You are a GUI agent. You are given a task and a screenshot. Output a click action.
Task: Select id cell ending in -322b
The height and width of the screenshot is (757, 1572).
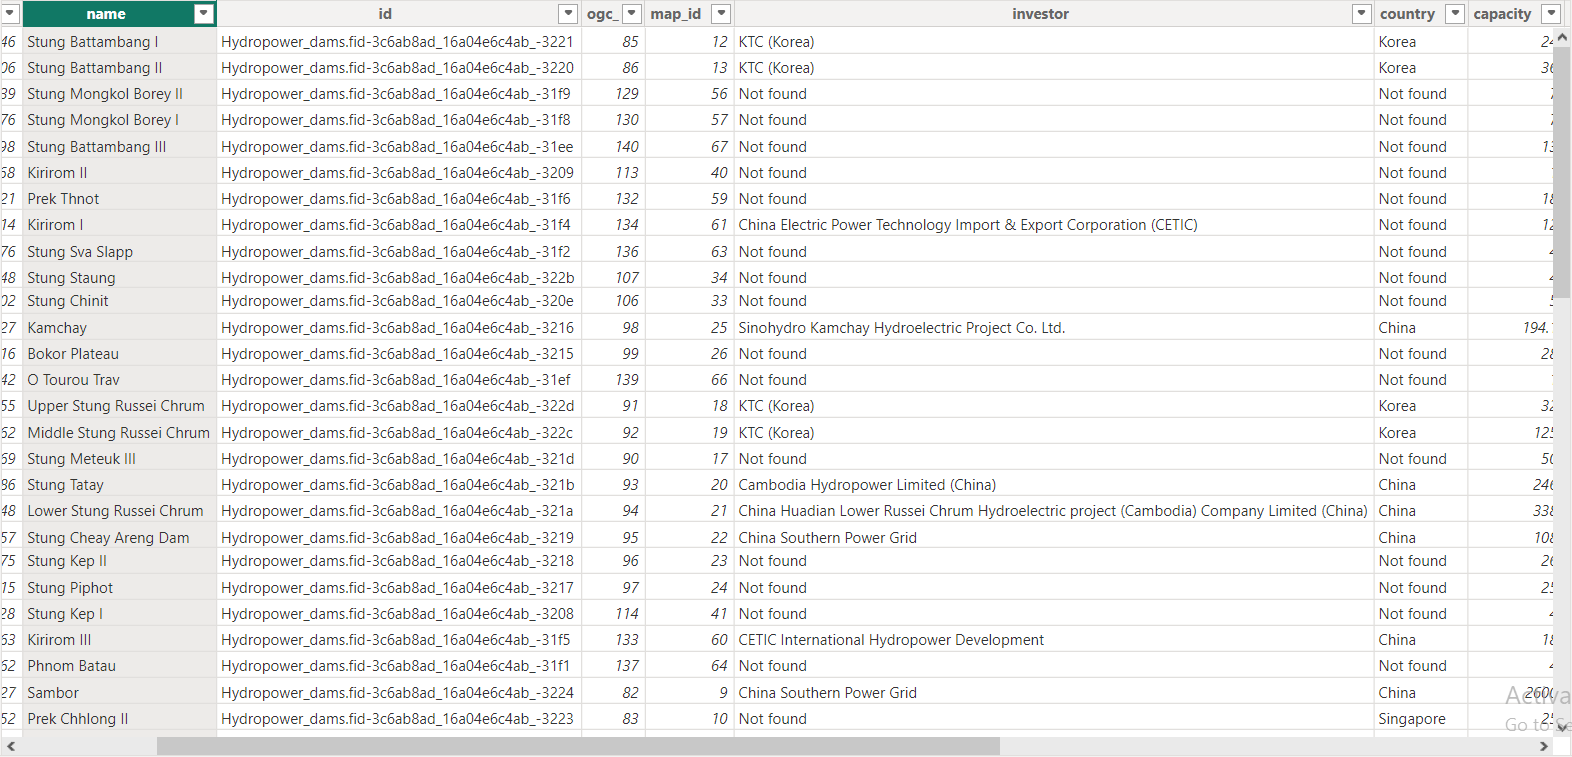399,278
